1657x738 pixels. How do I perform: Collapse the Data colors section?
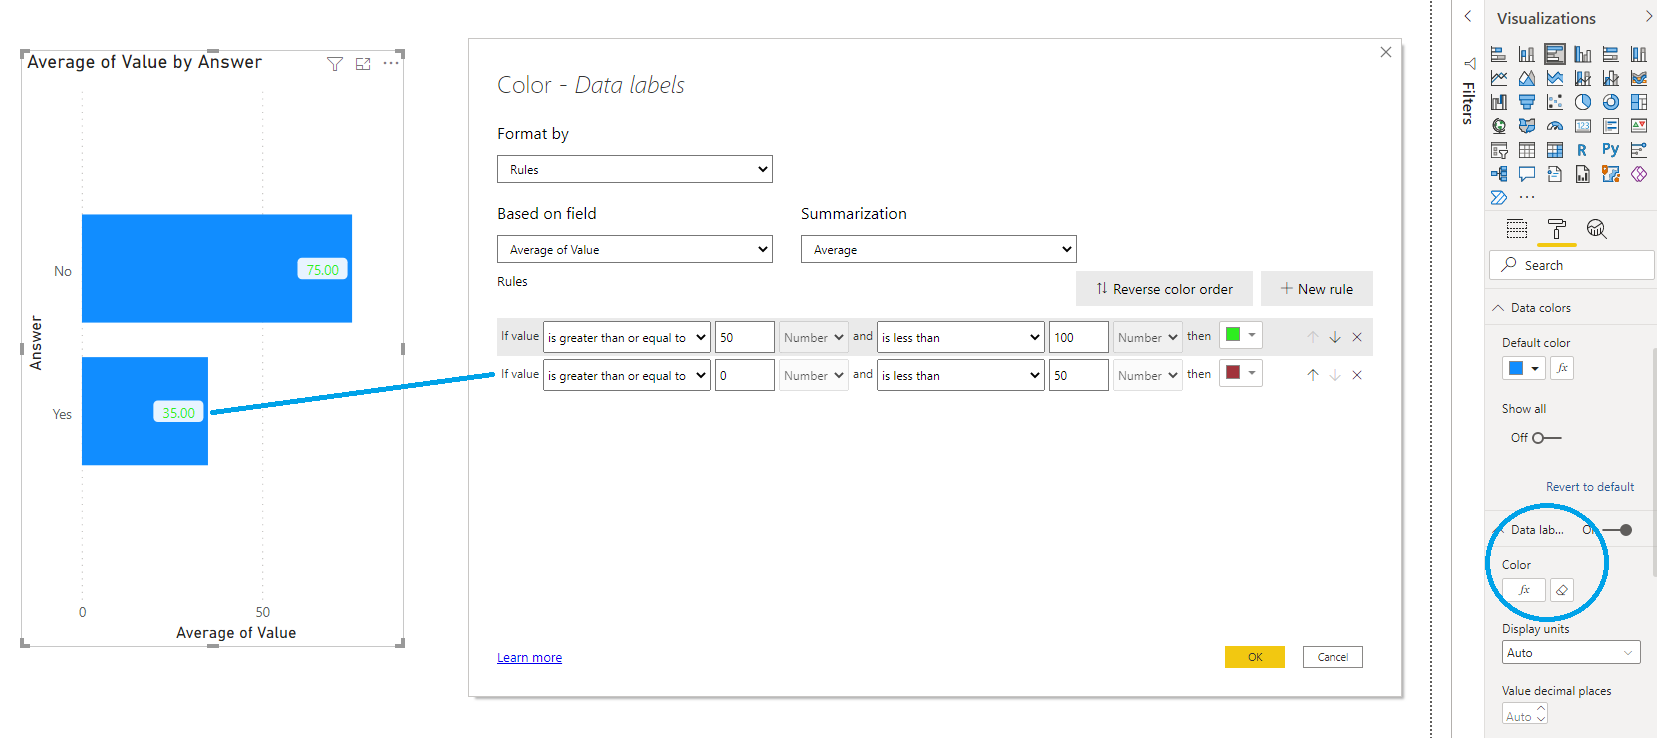pyautogui.click(x=1498, y=308)
